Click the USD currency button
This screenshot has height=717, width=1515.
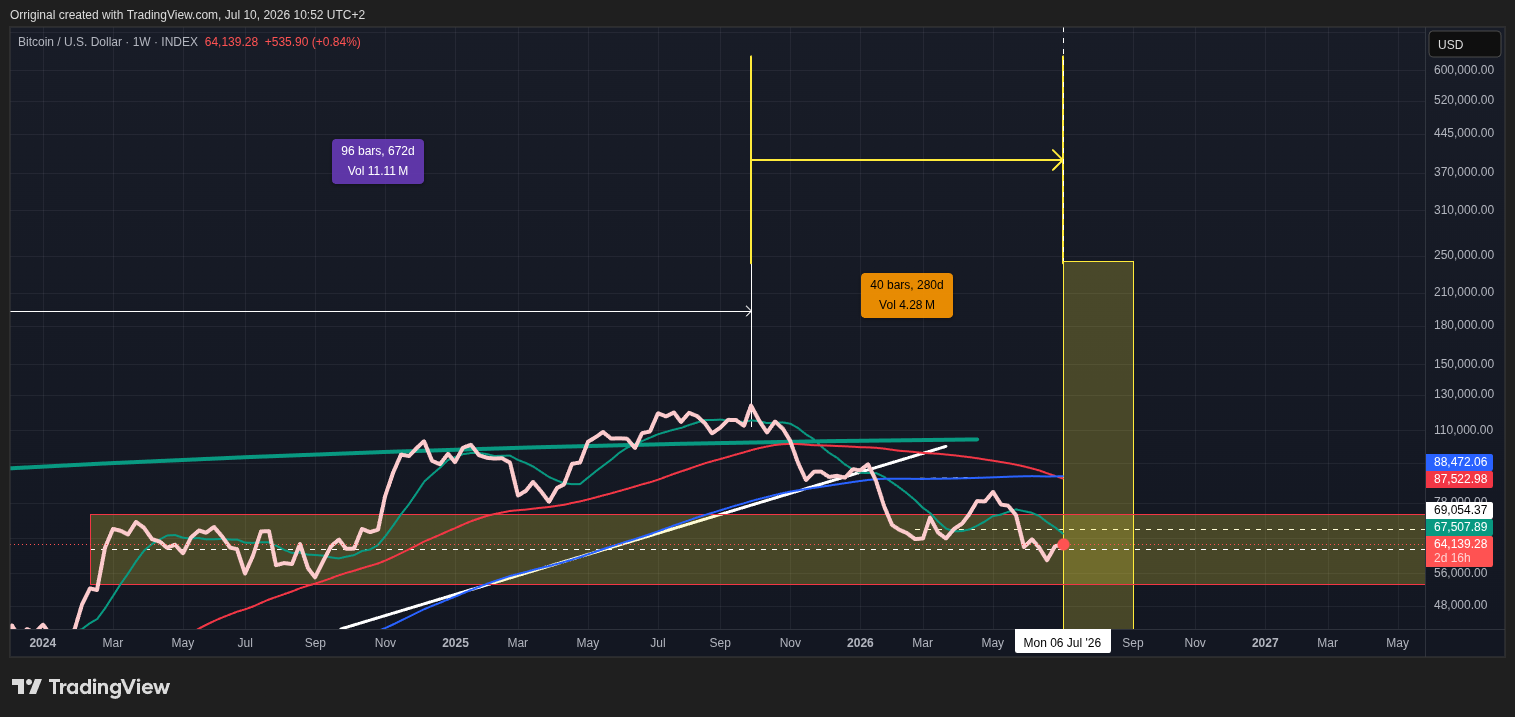pos(1464,44)
